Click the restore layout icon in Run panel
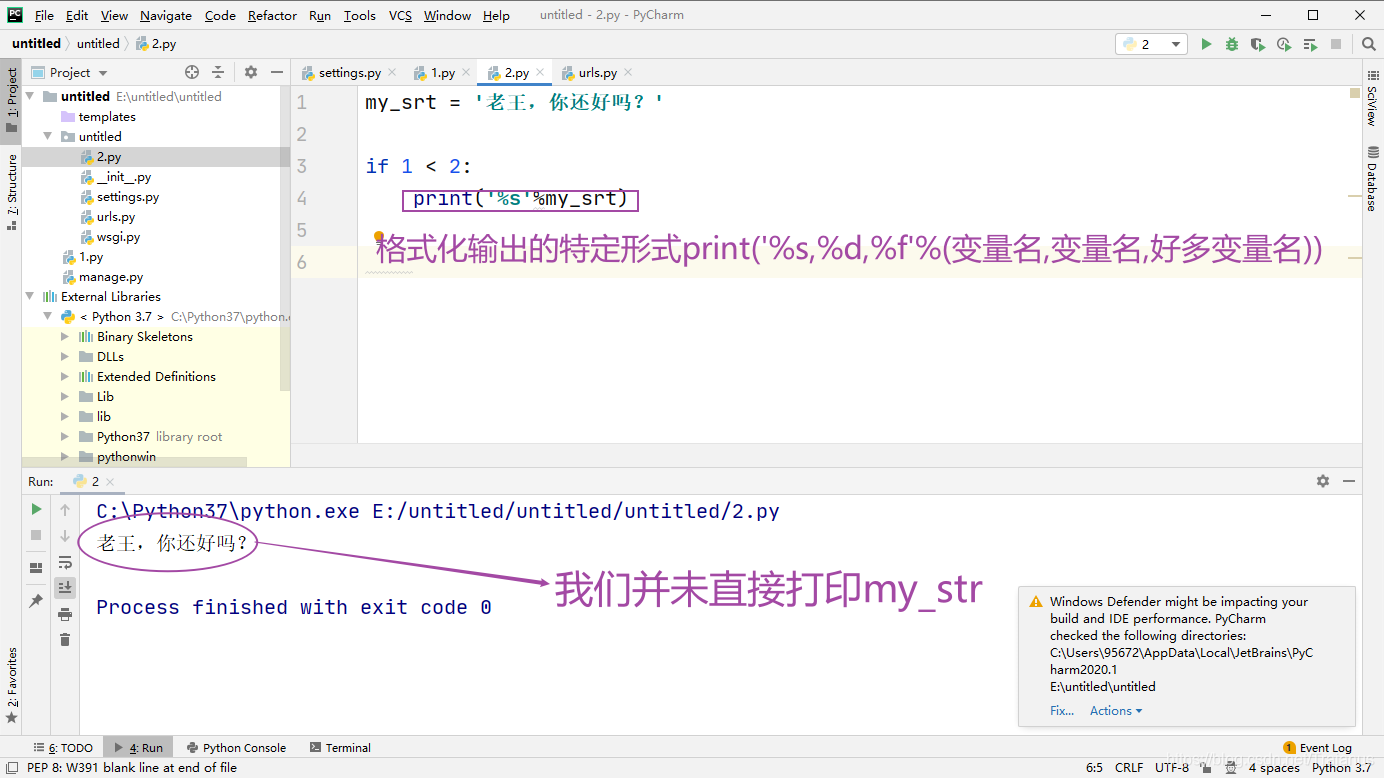The height and width of the screenshot is (778, 1384). pos(36,568)
